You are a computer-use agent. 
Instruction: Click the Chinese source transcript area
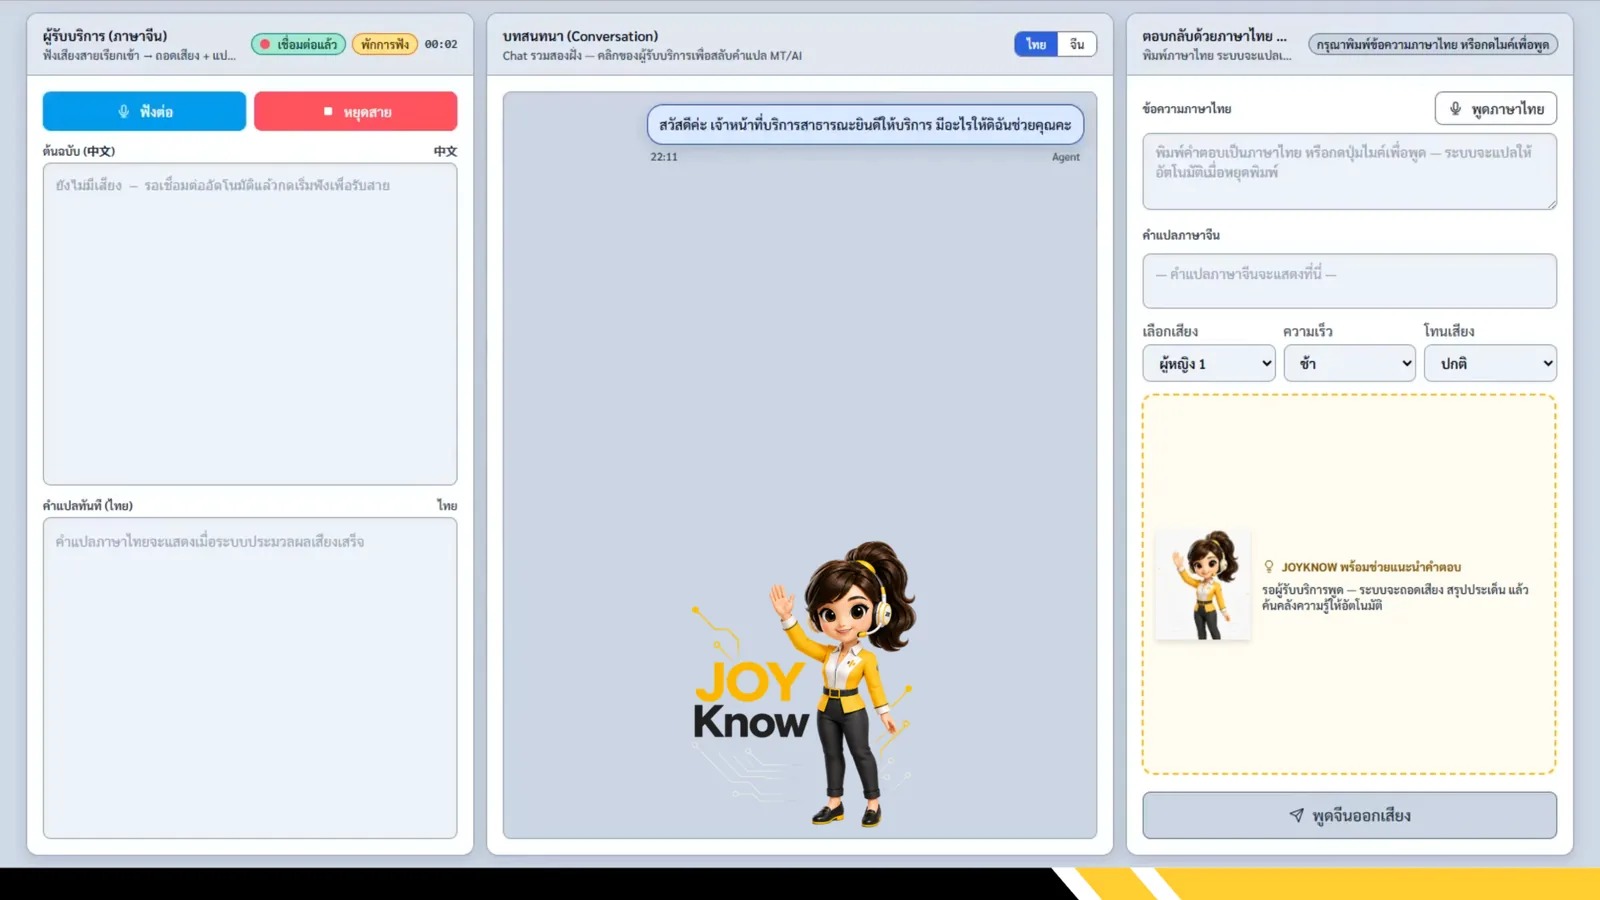click(250, 324)
